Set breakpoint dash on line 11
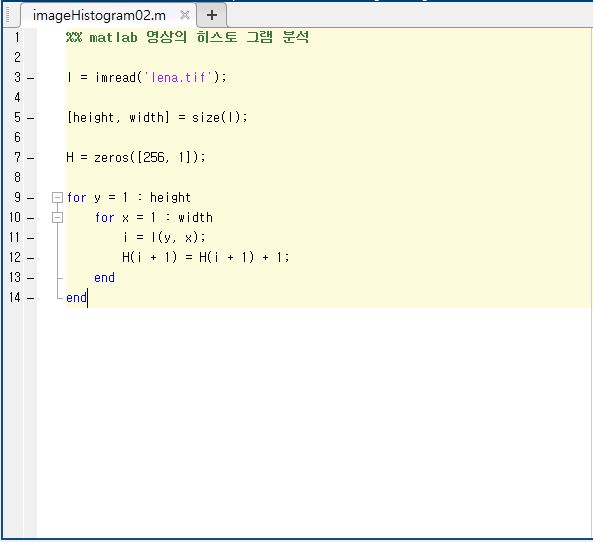The height and width of the screenshot is (542, 593). coord(31,239)
